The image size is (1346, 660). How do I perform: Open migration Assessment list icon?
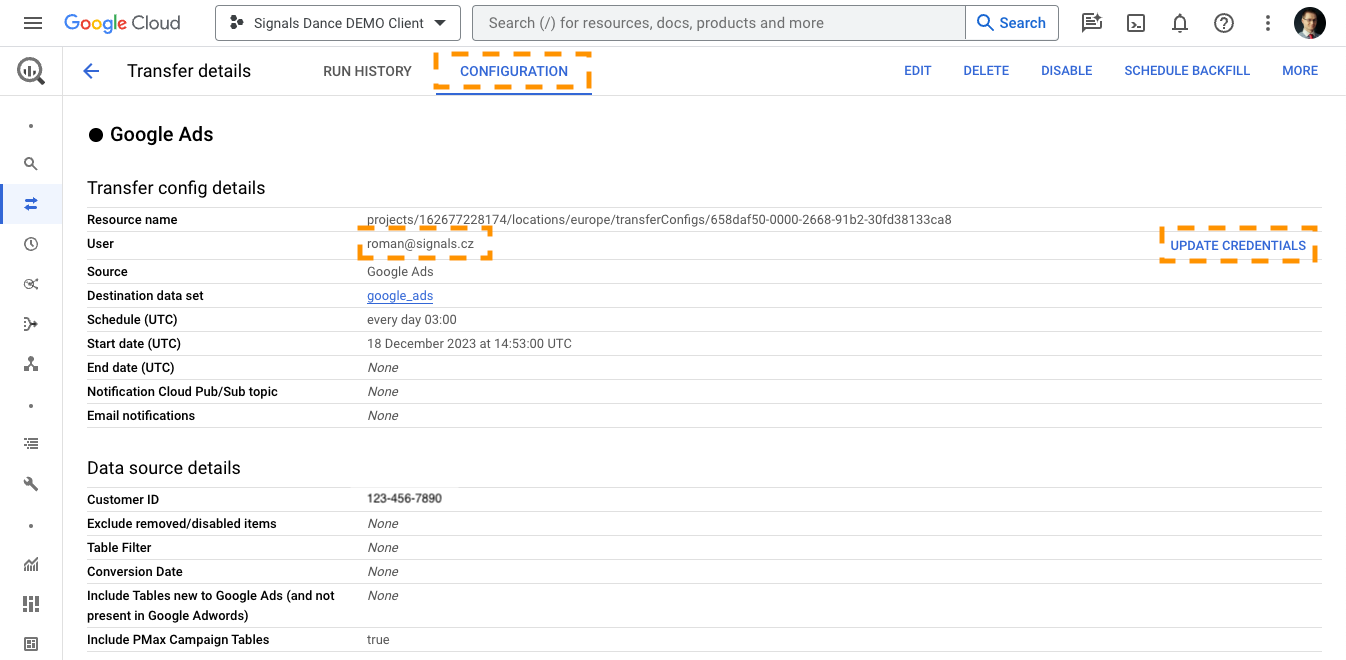tap(31, 444)
